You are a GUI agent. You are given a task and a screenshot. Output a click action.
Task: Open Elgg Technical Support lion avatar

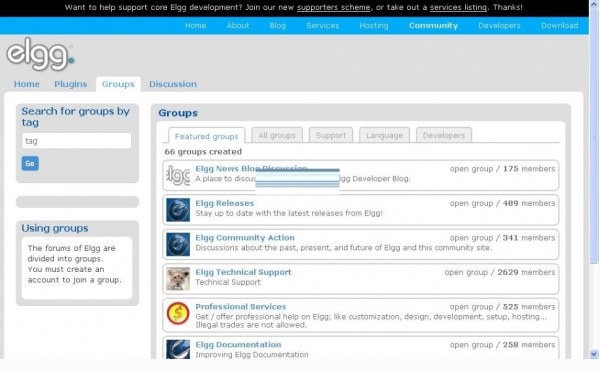point(178,279)
